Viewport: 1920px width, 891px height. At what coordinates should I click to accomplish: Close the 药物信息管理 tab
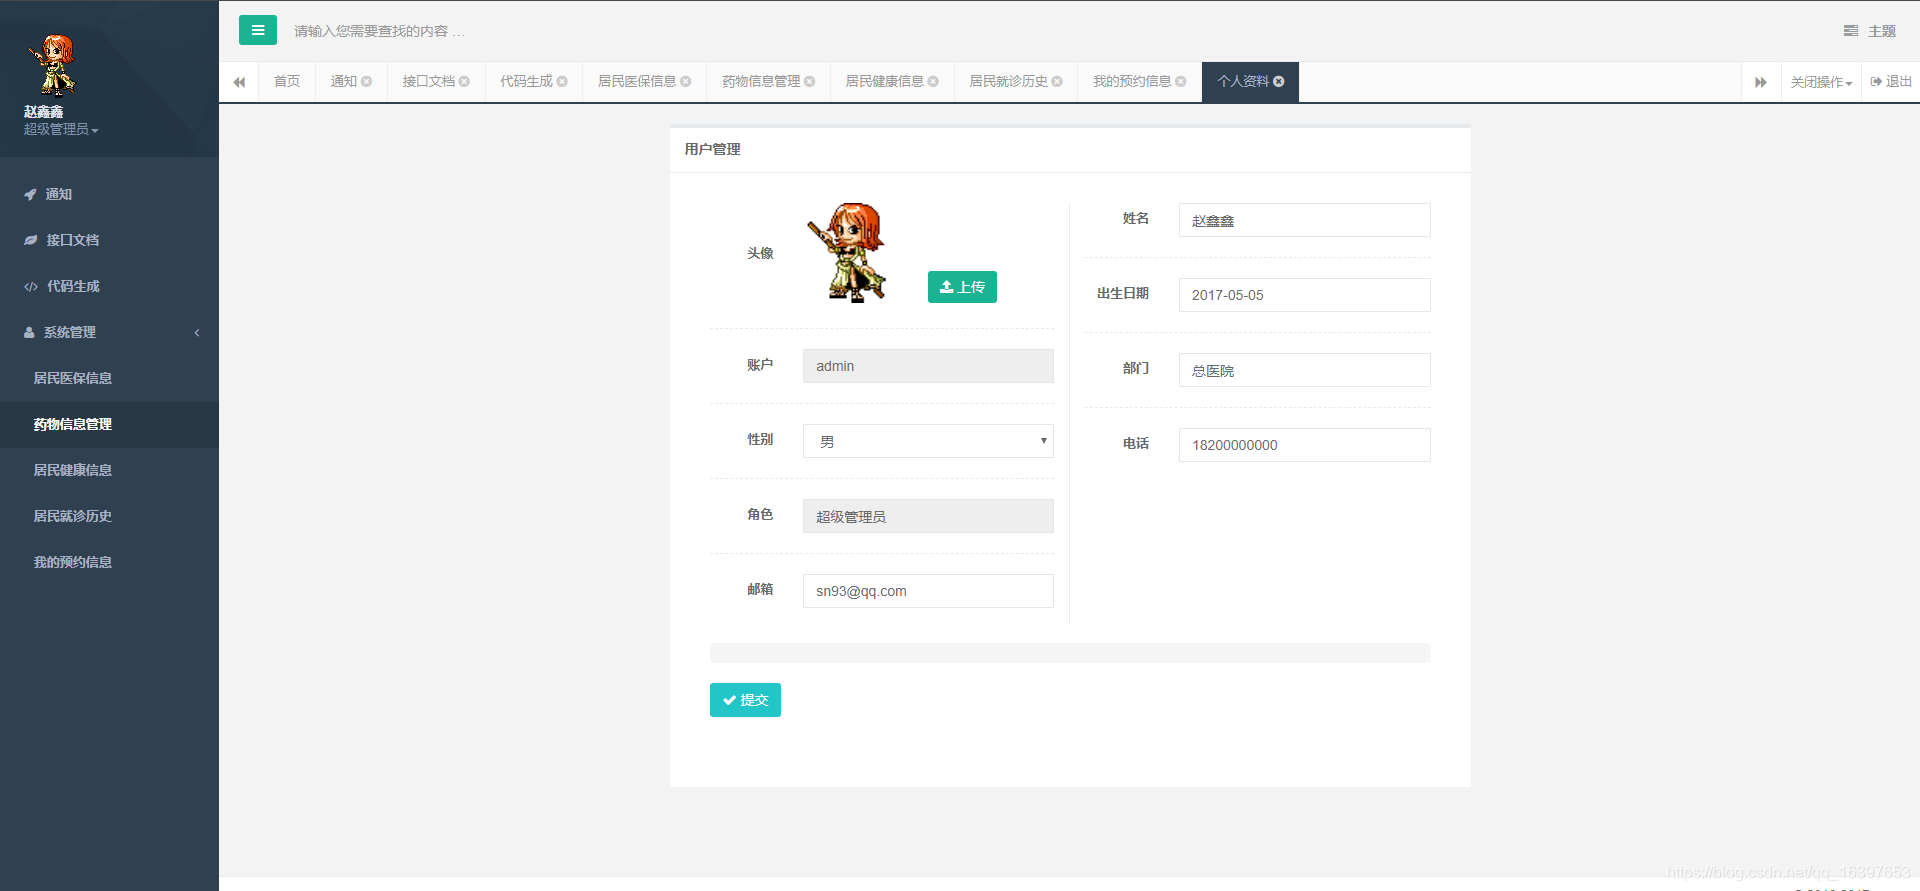pyautogui.click(x=810, y=82)
